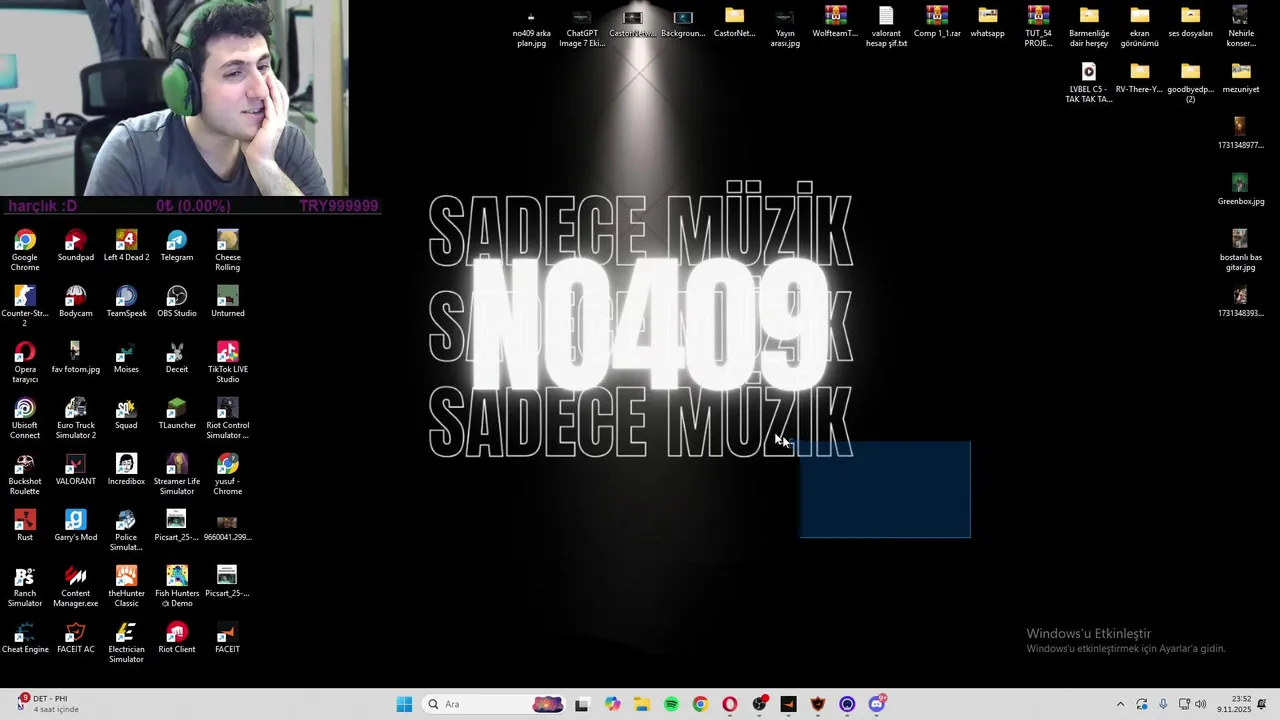Open the Riot Client desktop shortcut
This screenshot has height=720, width=1280.
pos(177,638)
